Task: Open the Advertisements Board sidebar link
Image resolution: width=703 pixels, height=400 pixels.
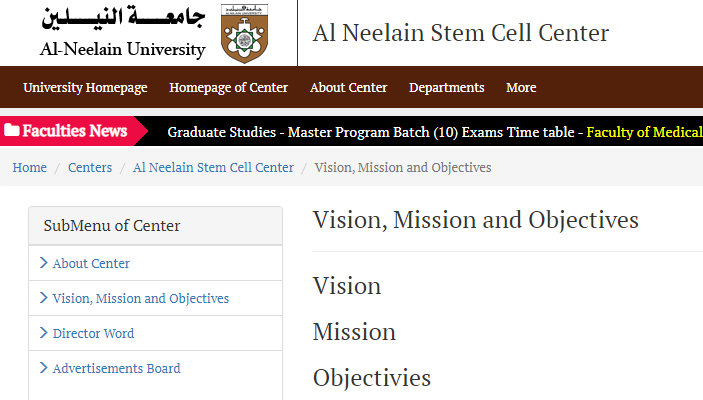Action: tap(117, 368)
